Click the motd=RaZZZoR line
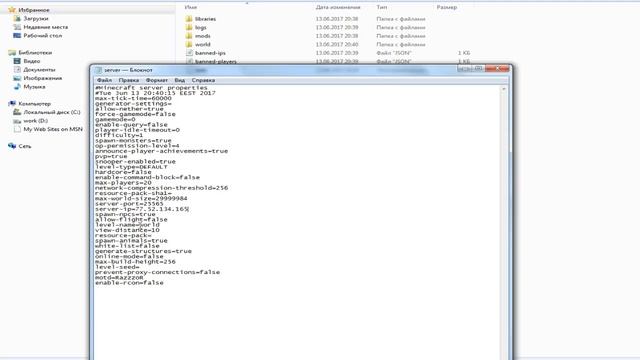 119,278
